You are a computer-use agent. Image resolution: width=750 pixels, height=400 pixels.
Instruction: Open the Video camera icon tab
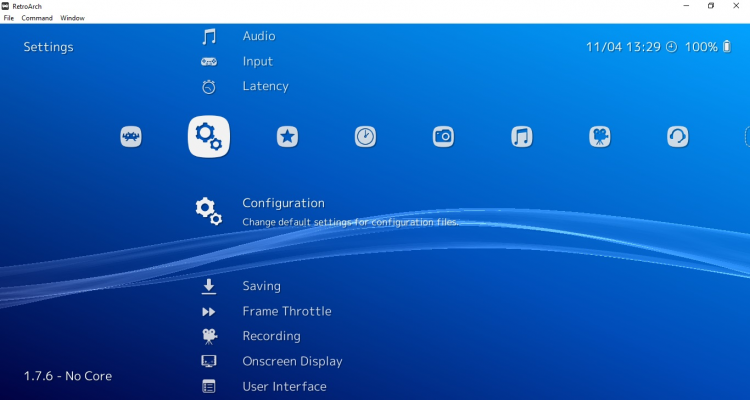tap(600, 137)
